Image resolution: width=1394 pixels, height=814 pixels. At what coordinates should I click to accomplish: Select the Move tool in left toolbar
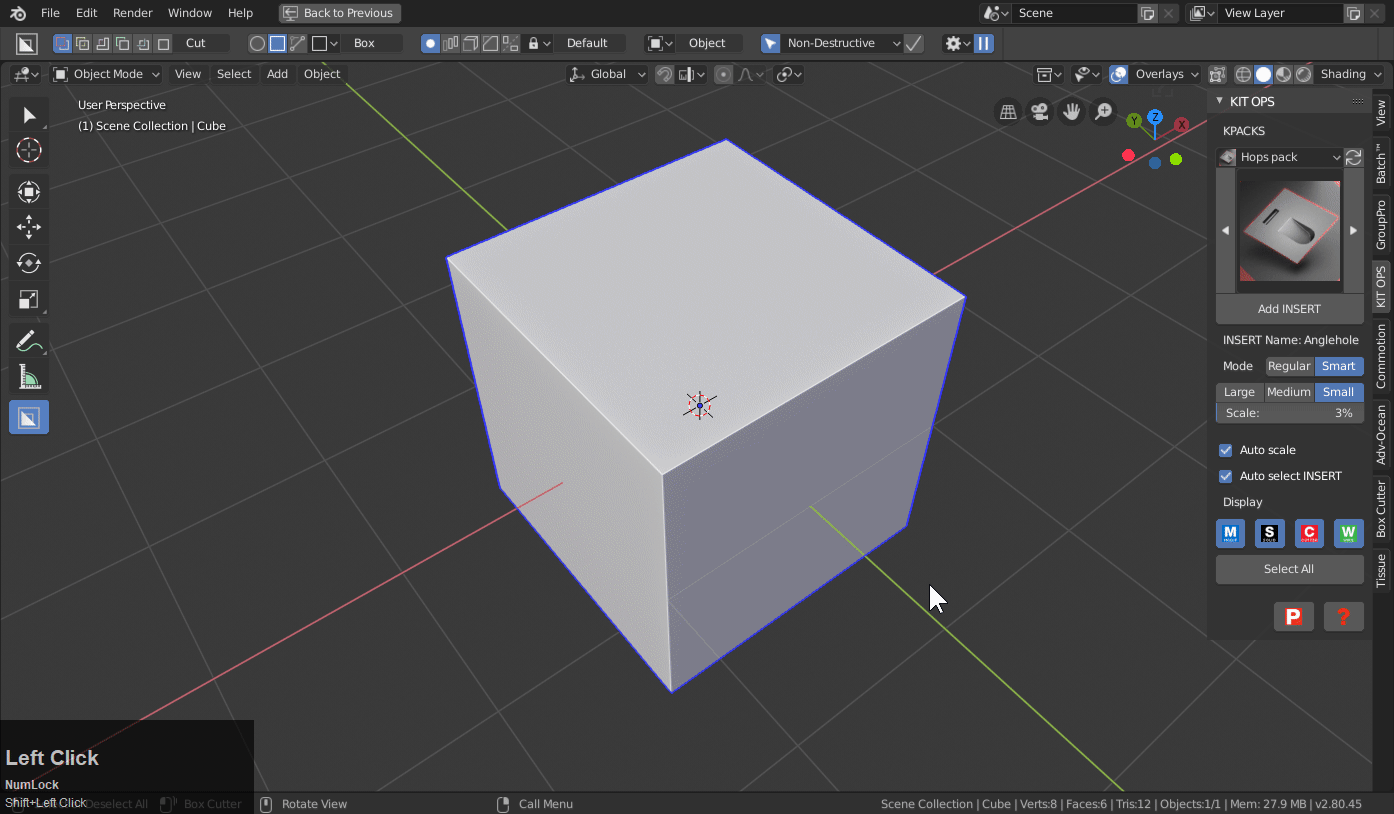point(29,227)
